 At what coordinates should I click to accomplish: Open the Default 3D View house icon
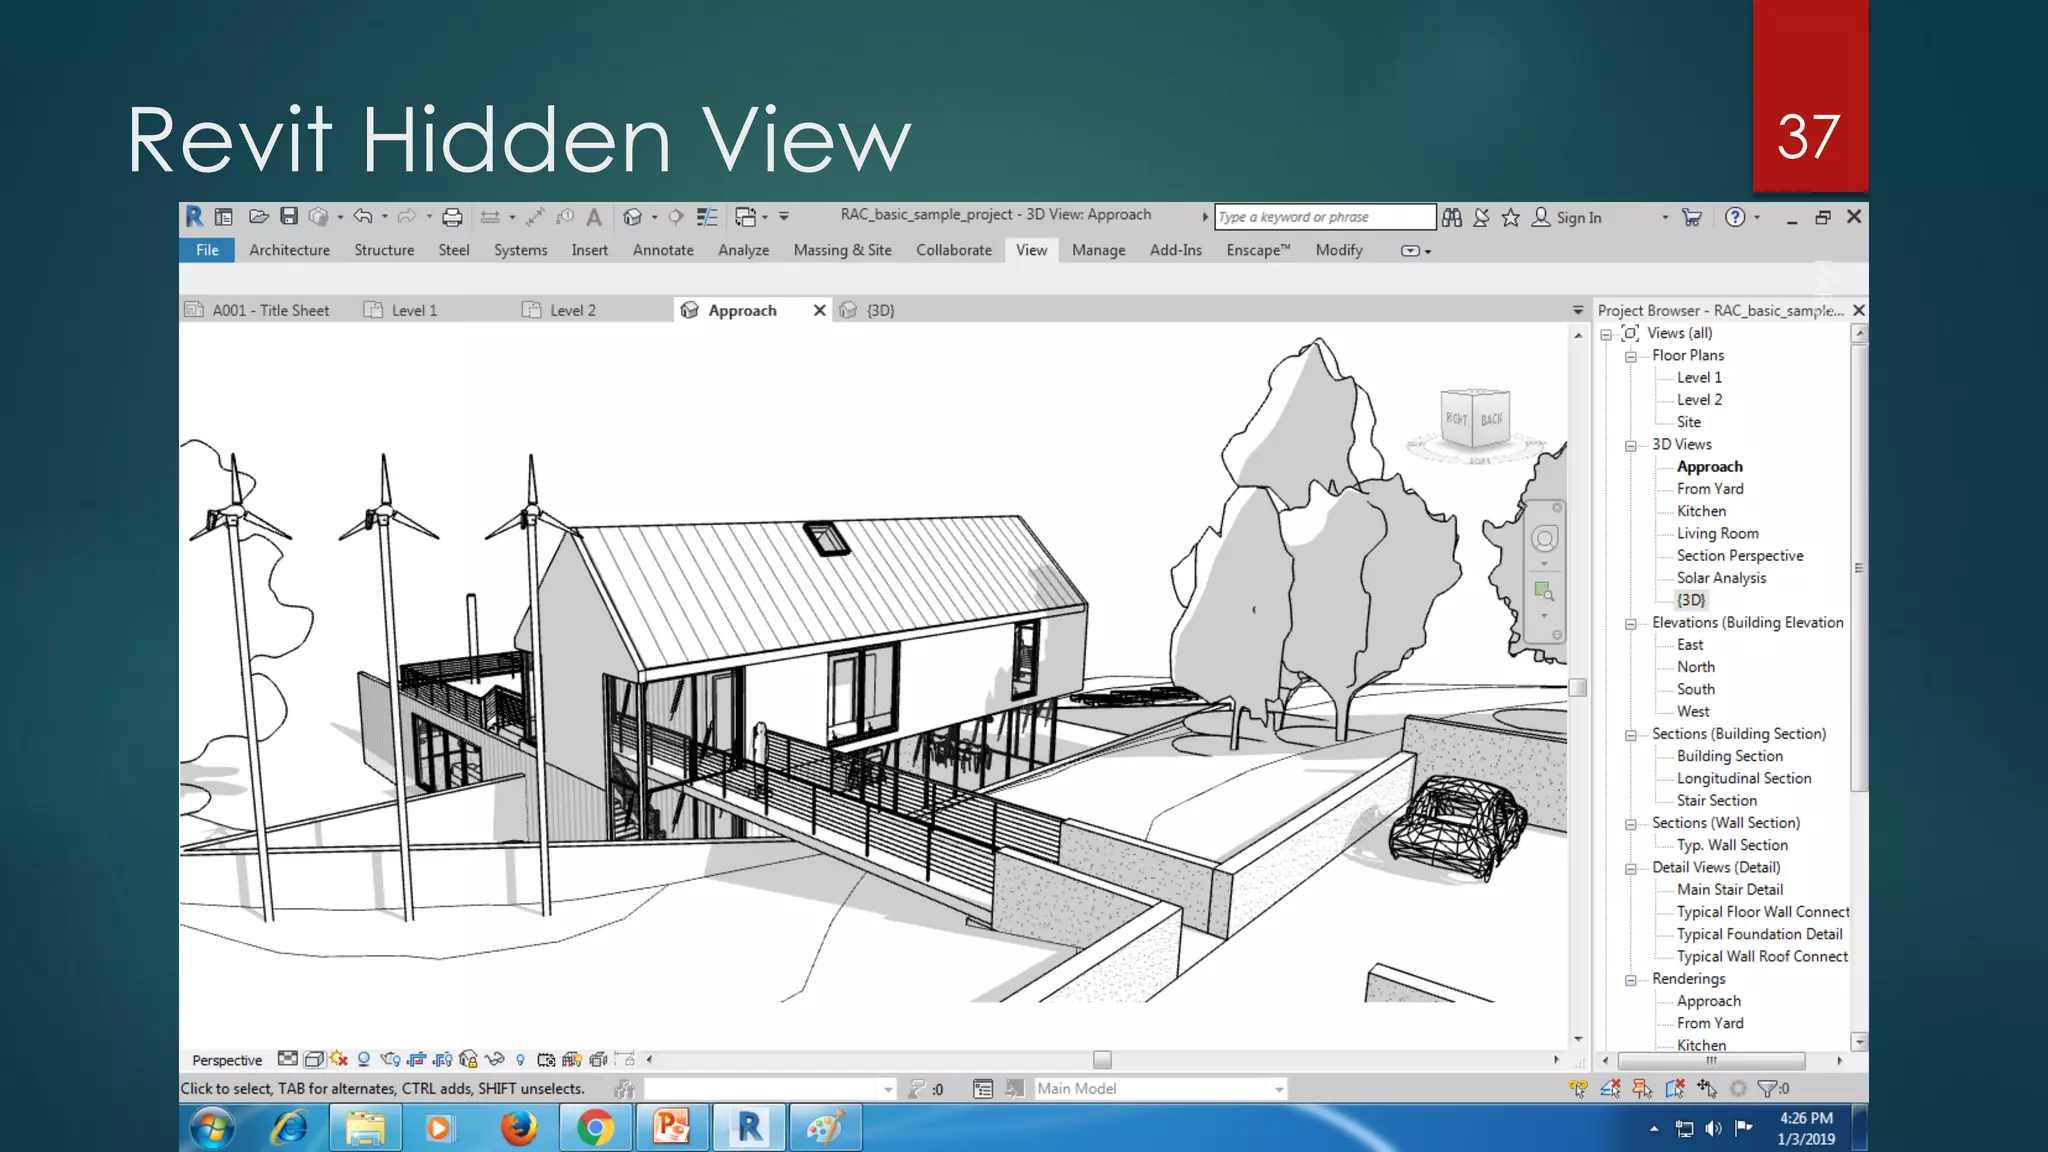(x=632, y=217)
